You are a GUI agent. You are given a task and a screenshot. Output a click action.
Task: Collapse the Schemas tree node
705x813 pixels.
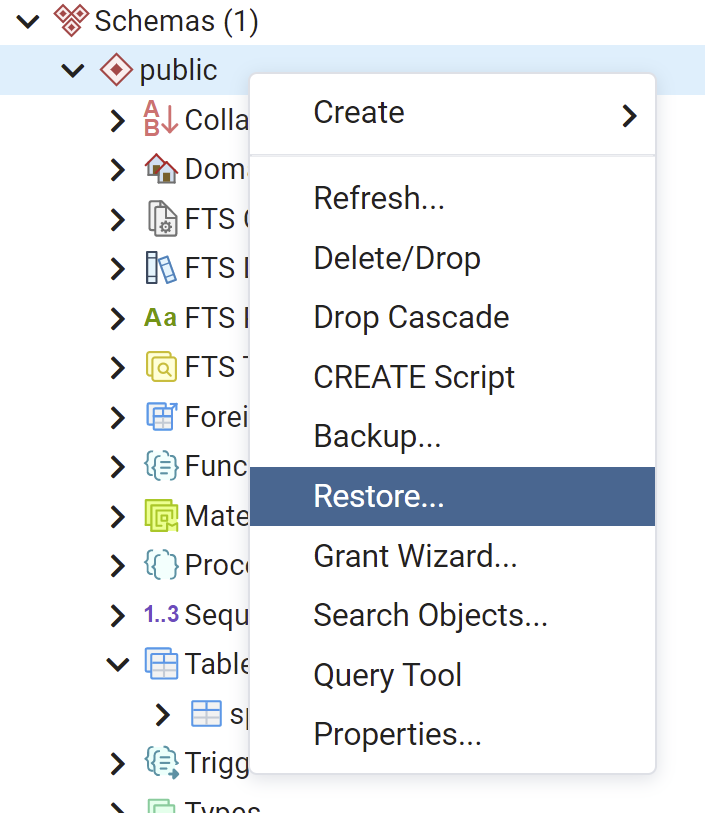(x=28, y=21)
